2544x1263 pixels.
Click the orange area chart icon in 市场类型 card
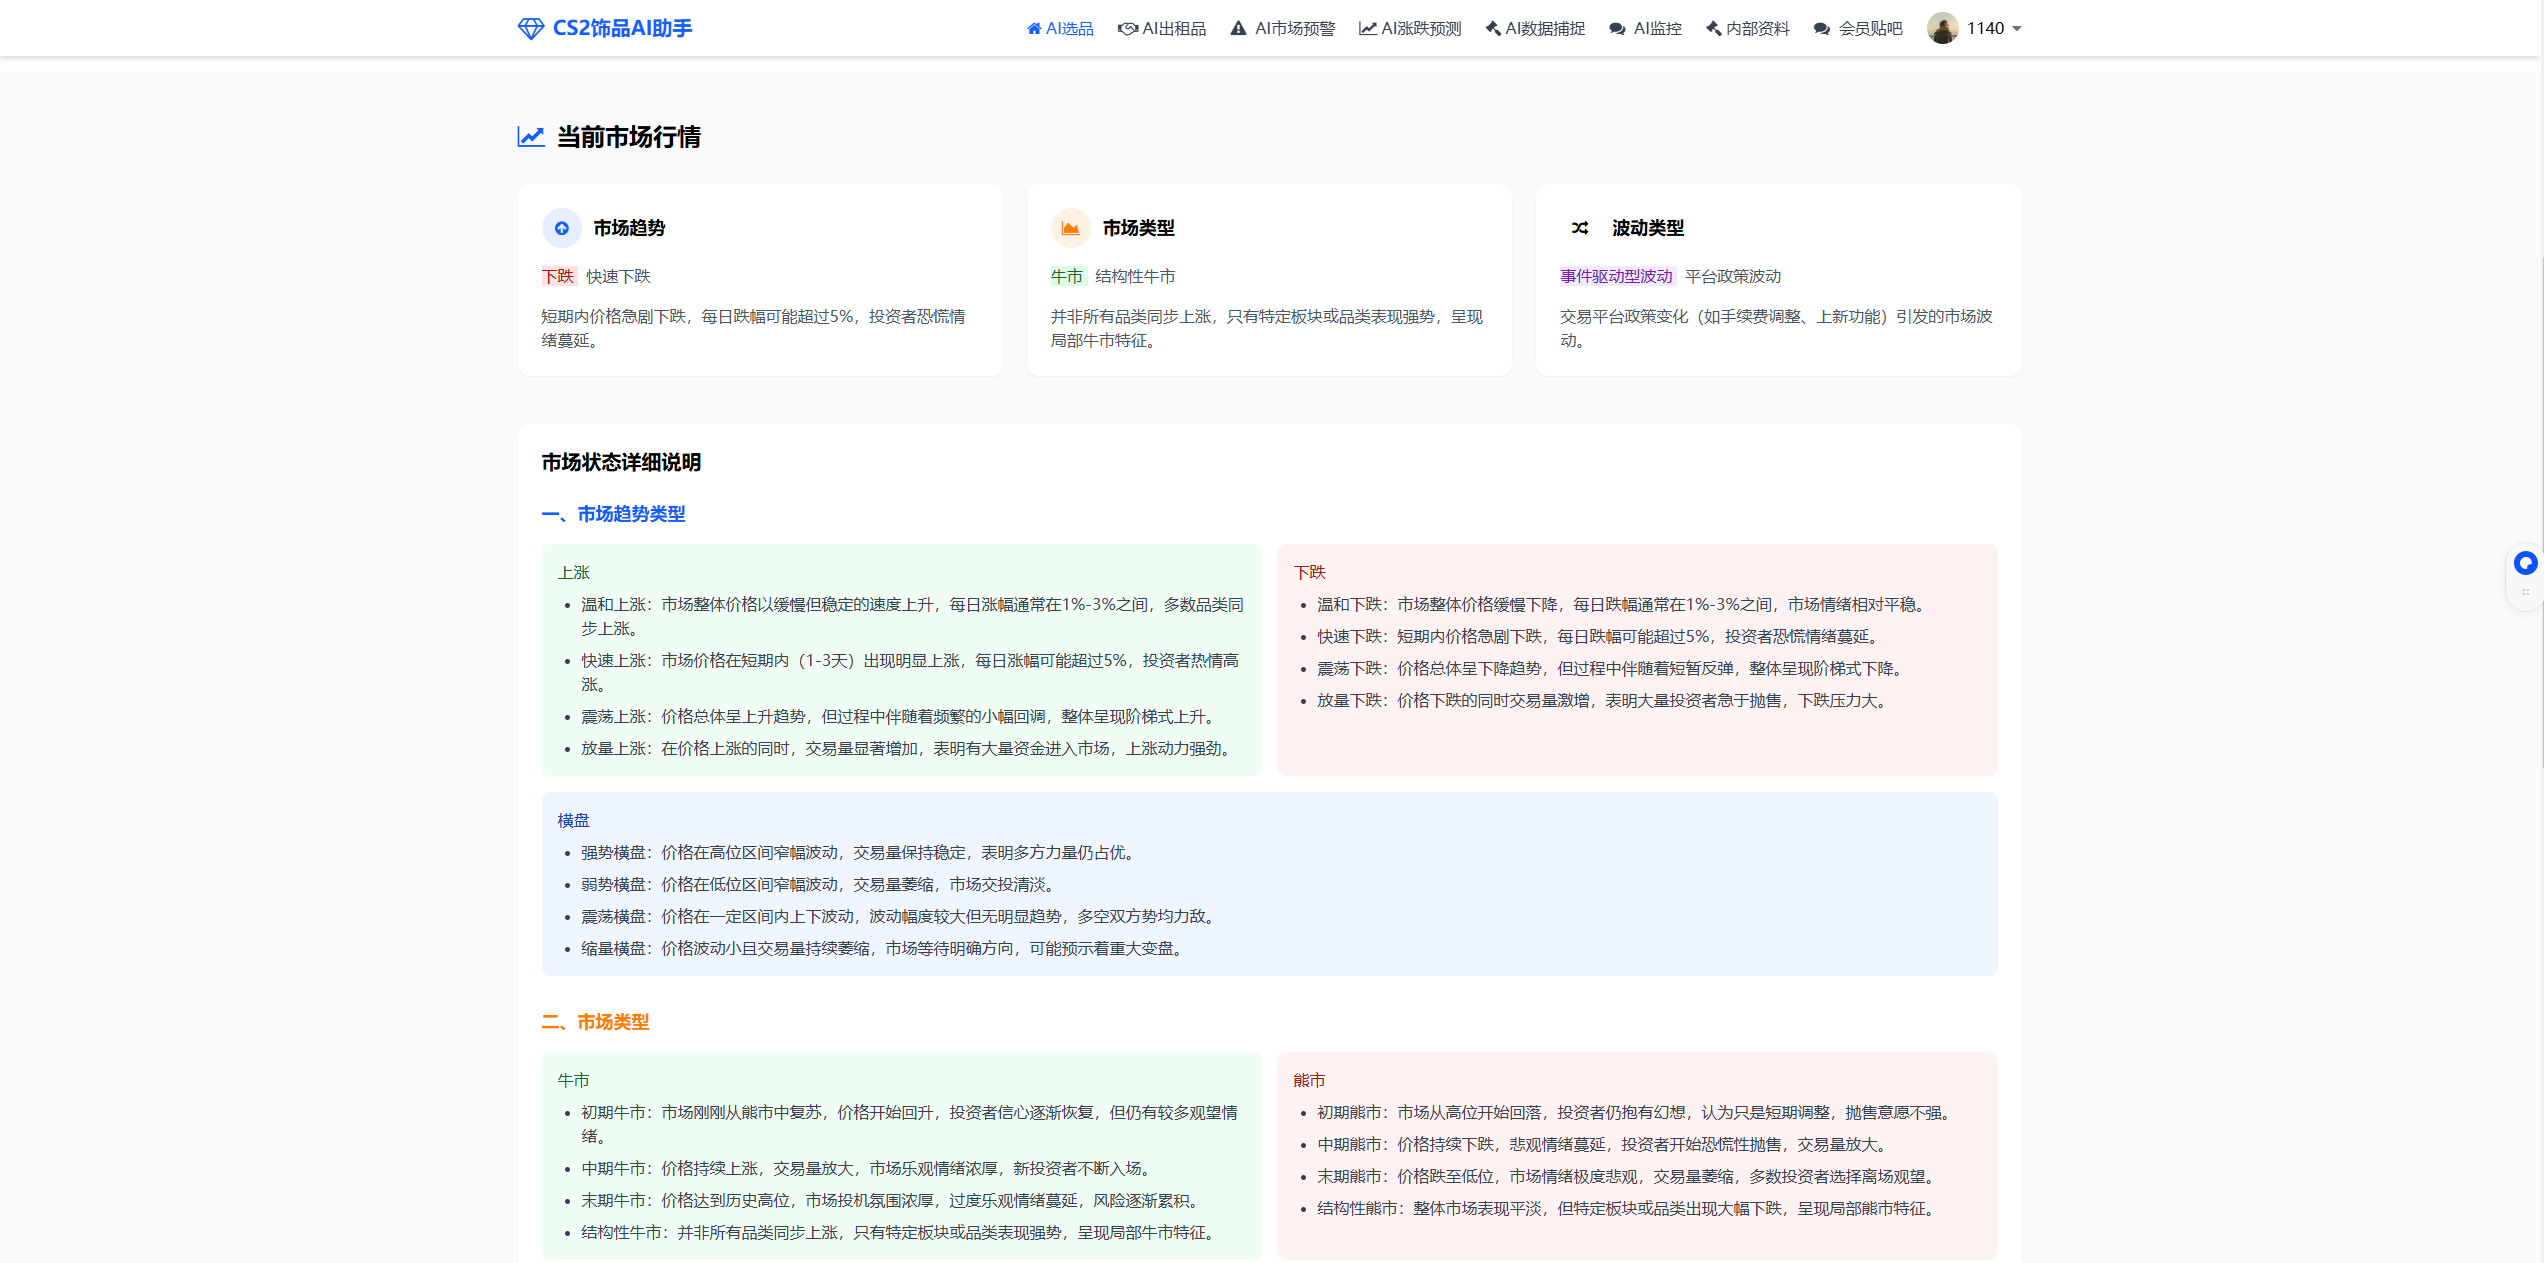click(1070, 228)
